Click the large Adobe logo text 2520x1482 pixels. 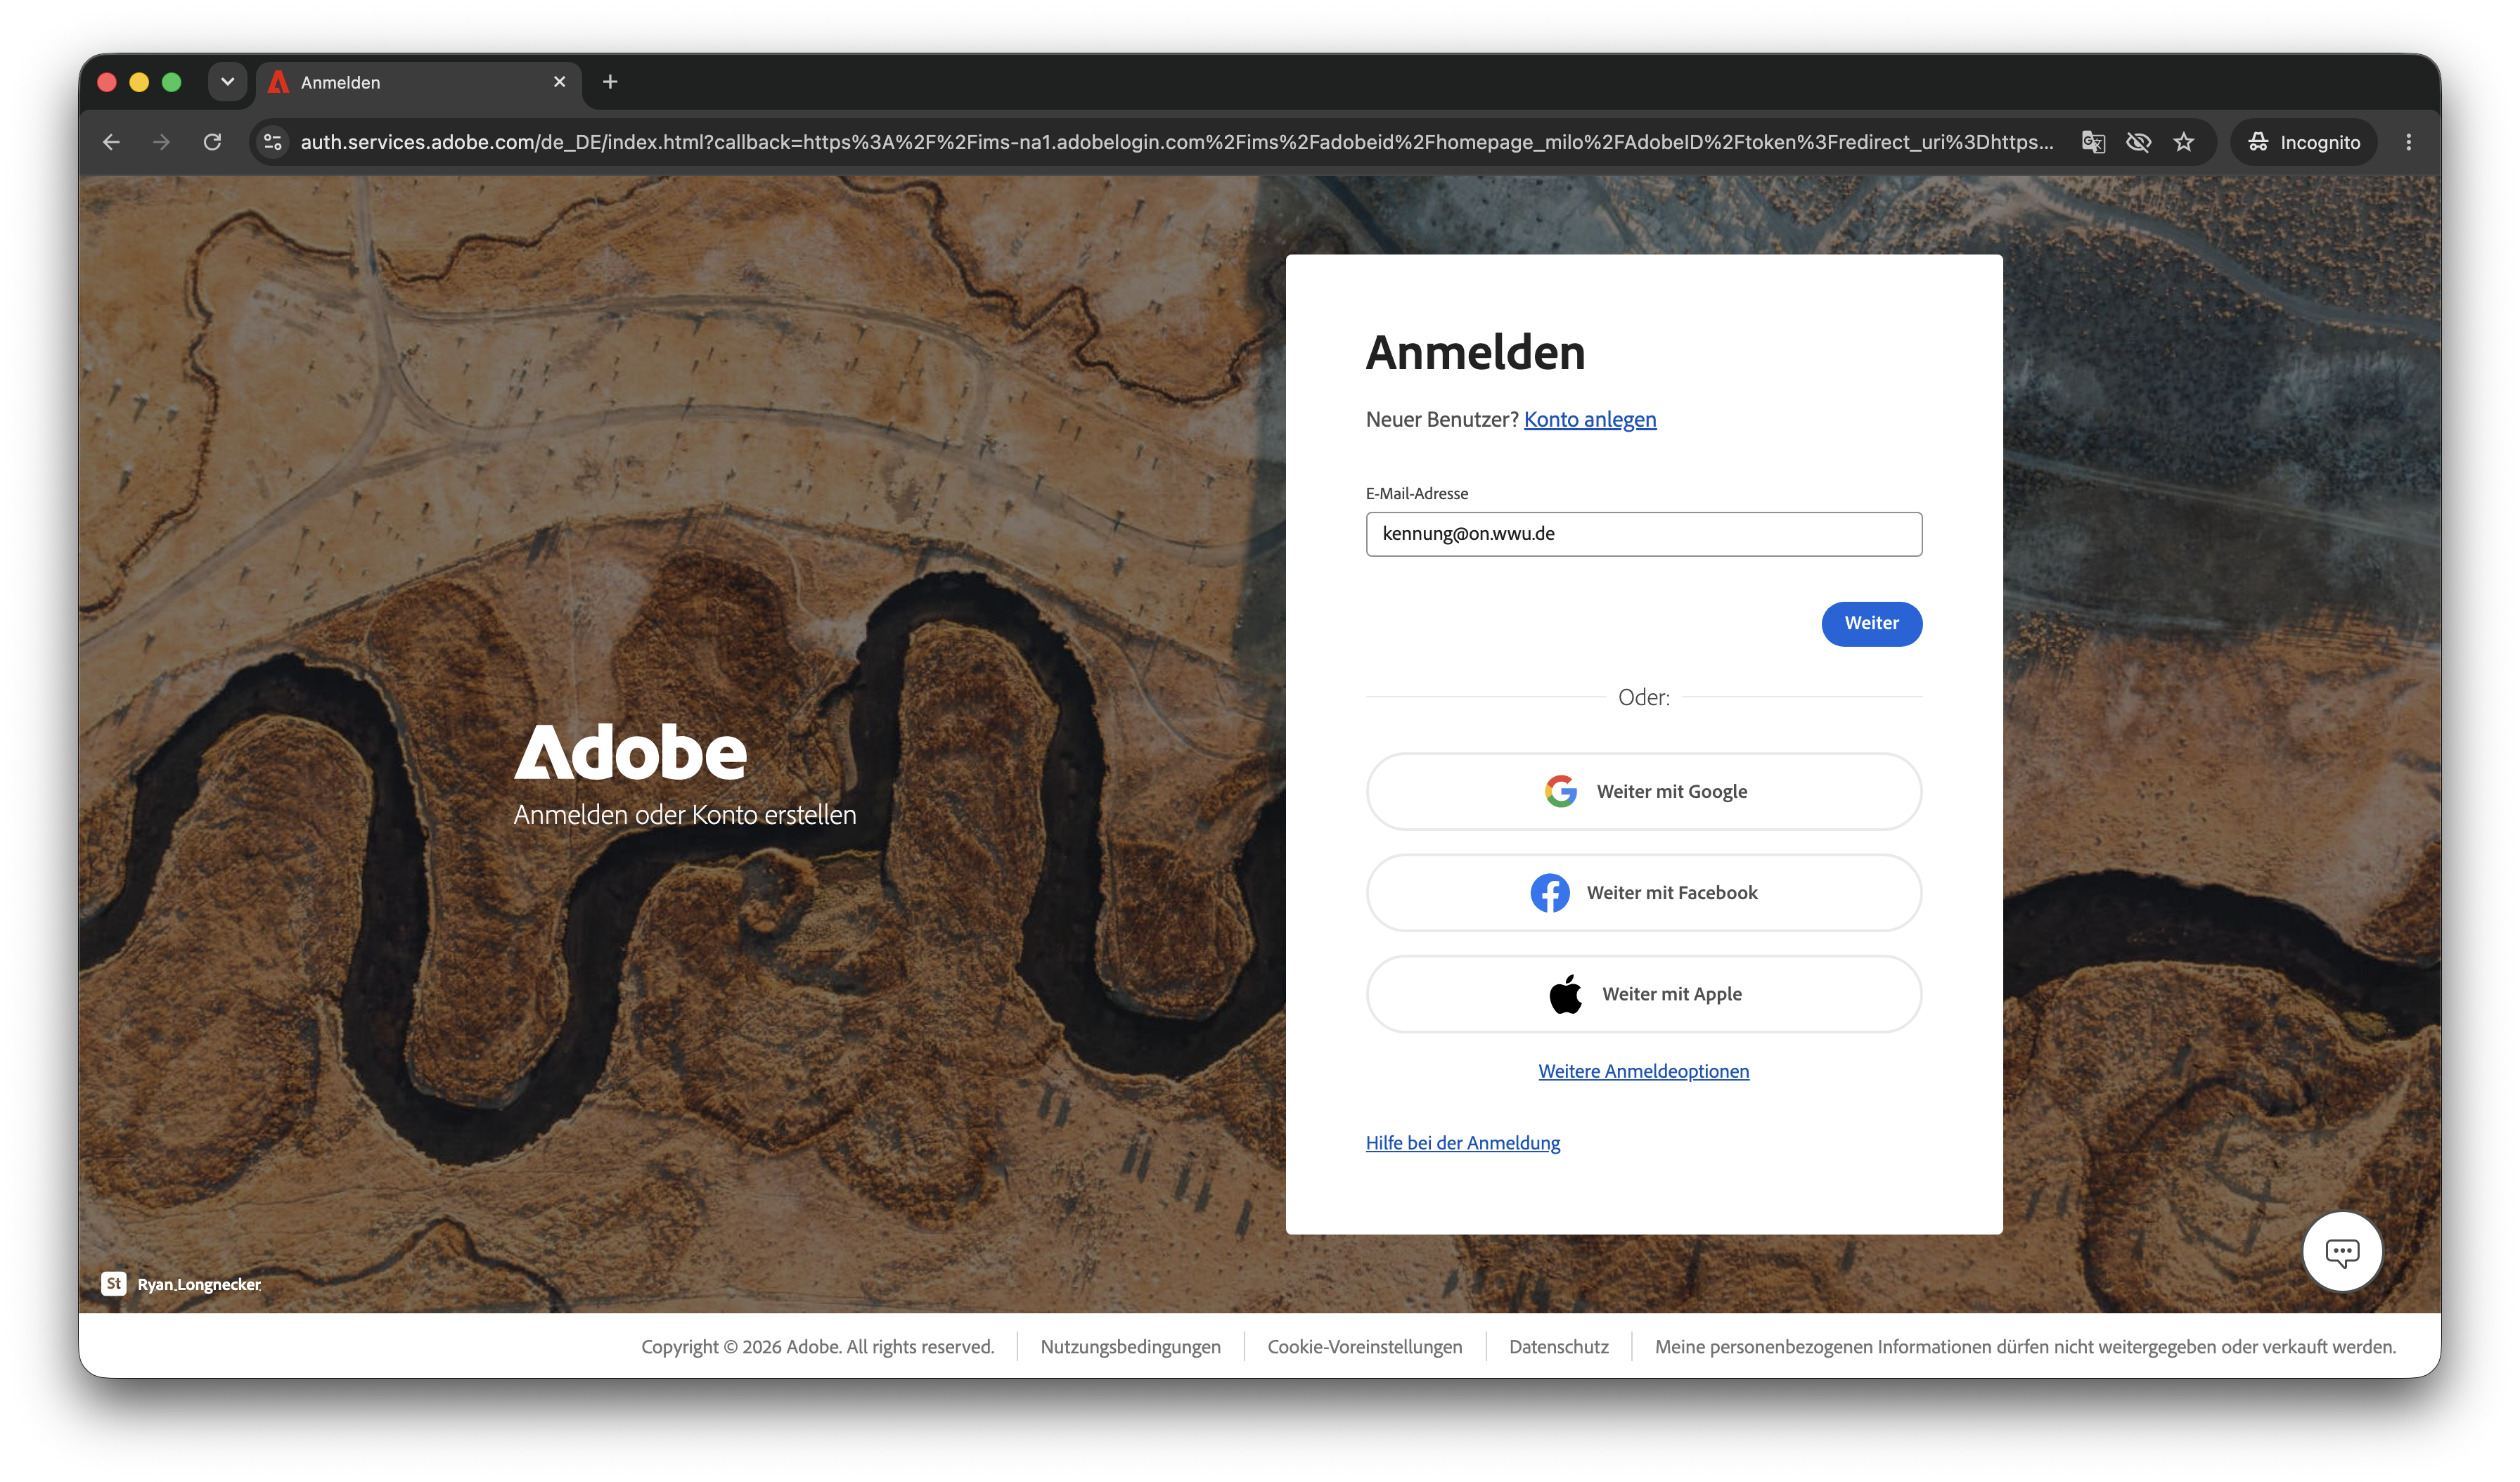point(630,752)
